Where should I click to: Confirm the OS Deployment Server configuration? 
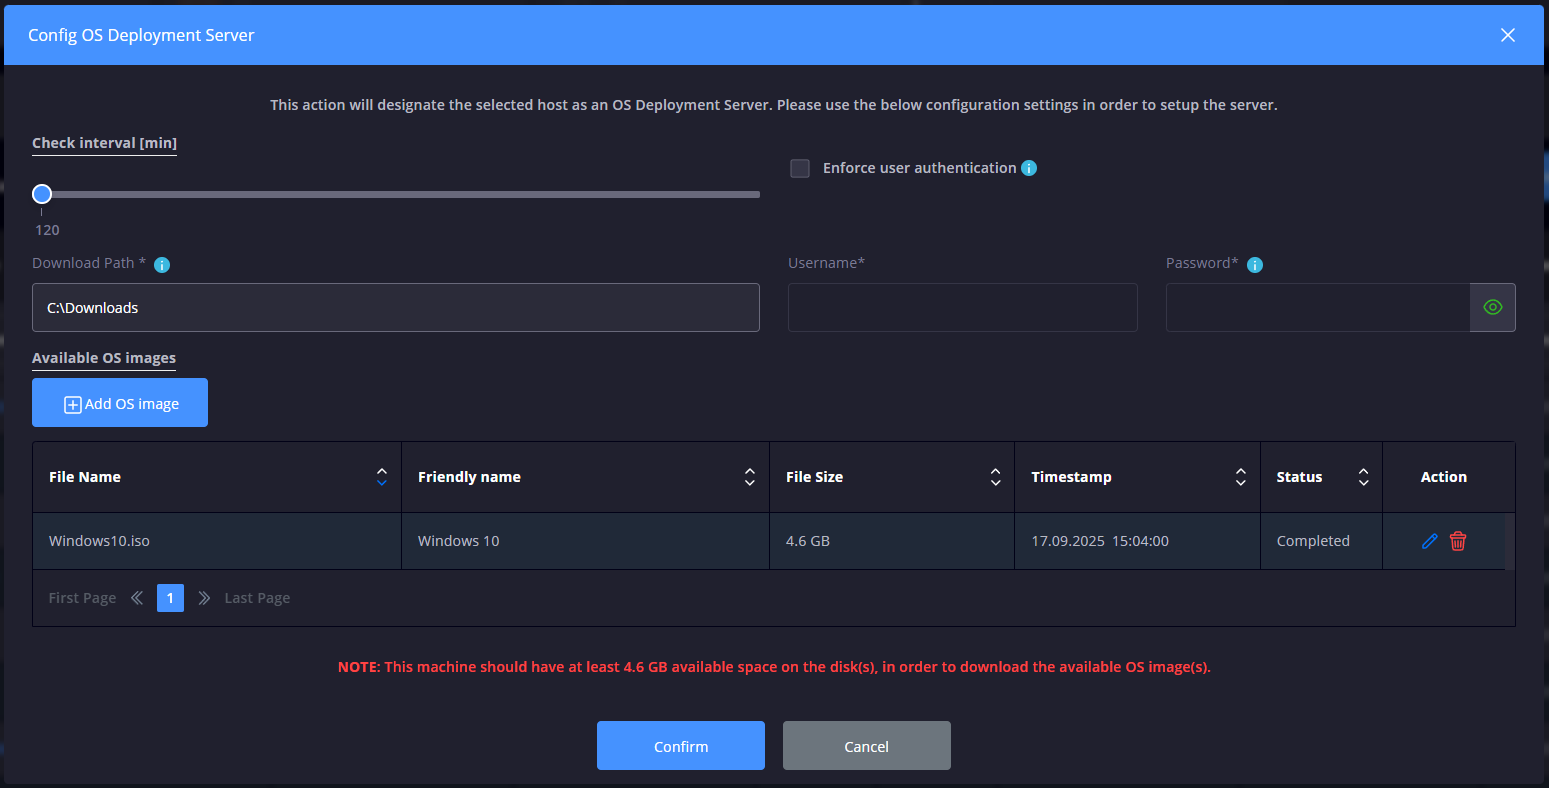pos(681,745)
